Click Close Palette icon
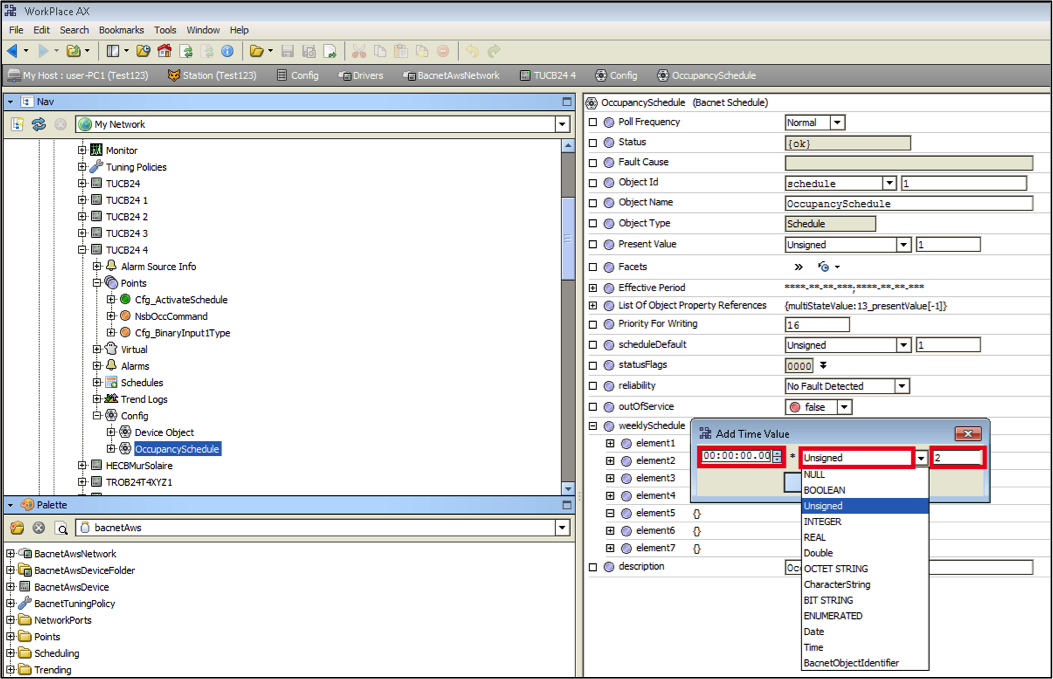The height and width of the screenshot is (679, 1053). 39,528
